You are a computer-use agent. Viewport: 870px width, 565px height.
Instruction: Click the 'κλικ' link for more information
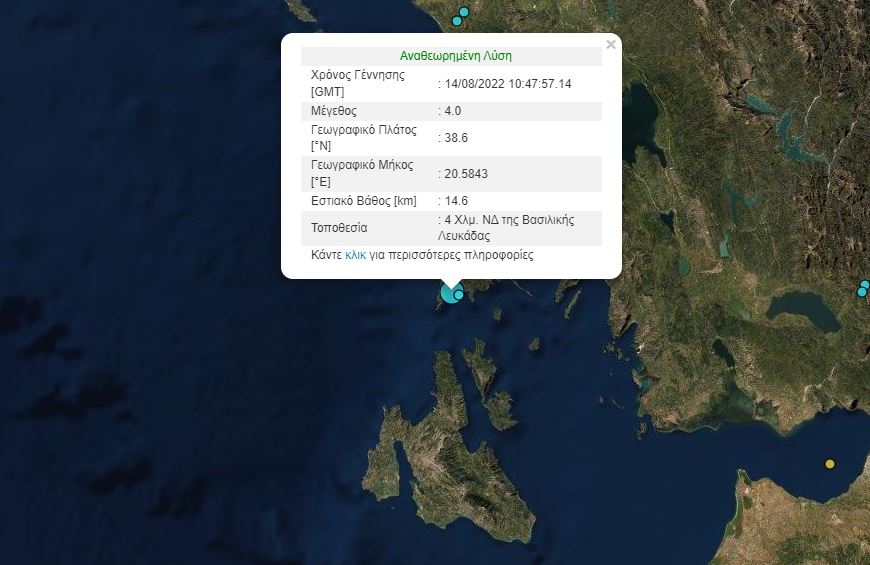[x=355, y=255]
